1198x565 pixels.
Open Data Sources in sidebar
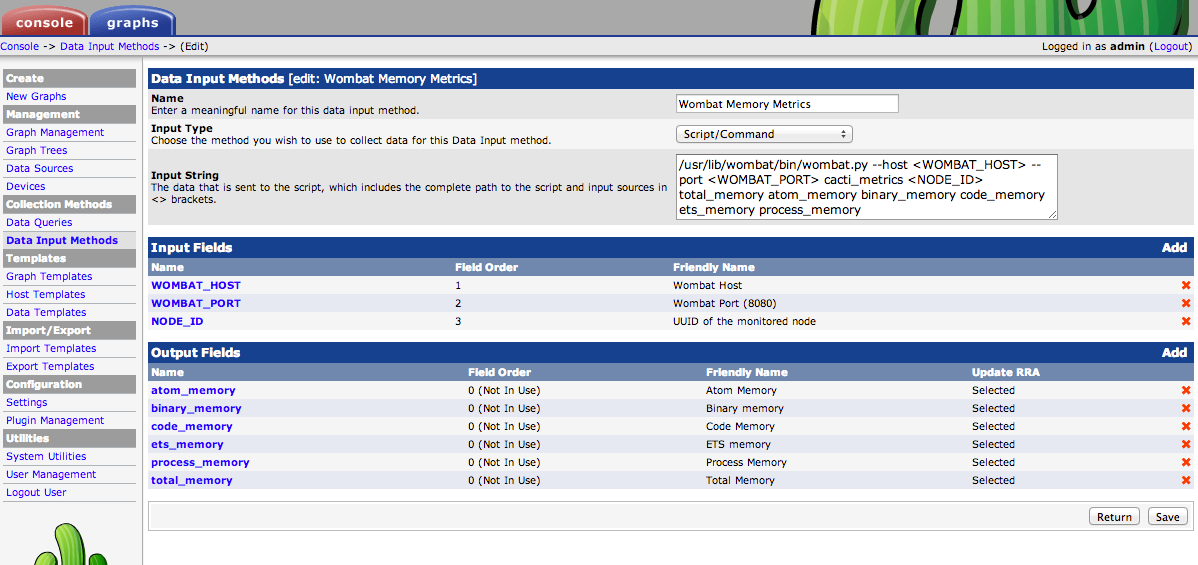coord(40,168)
